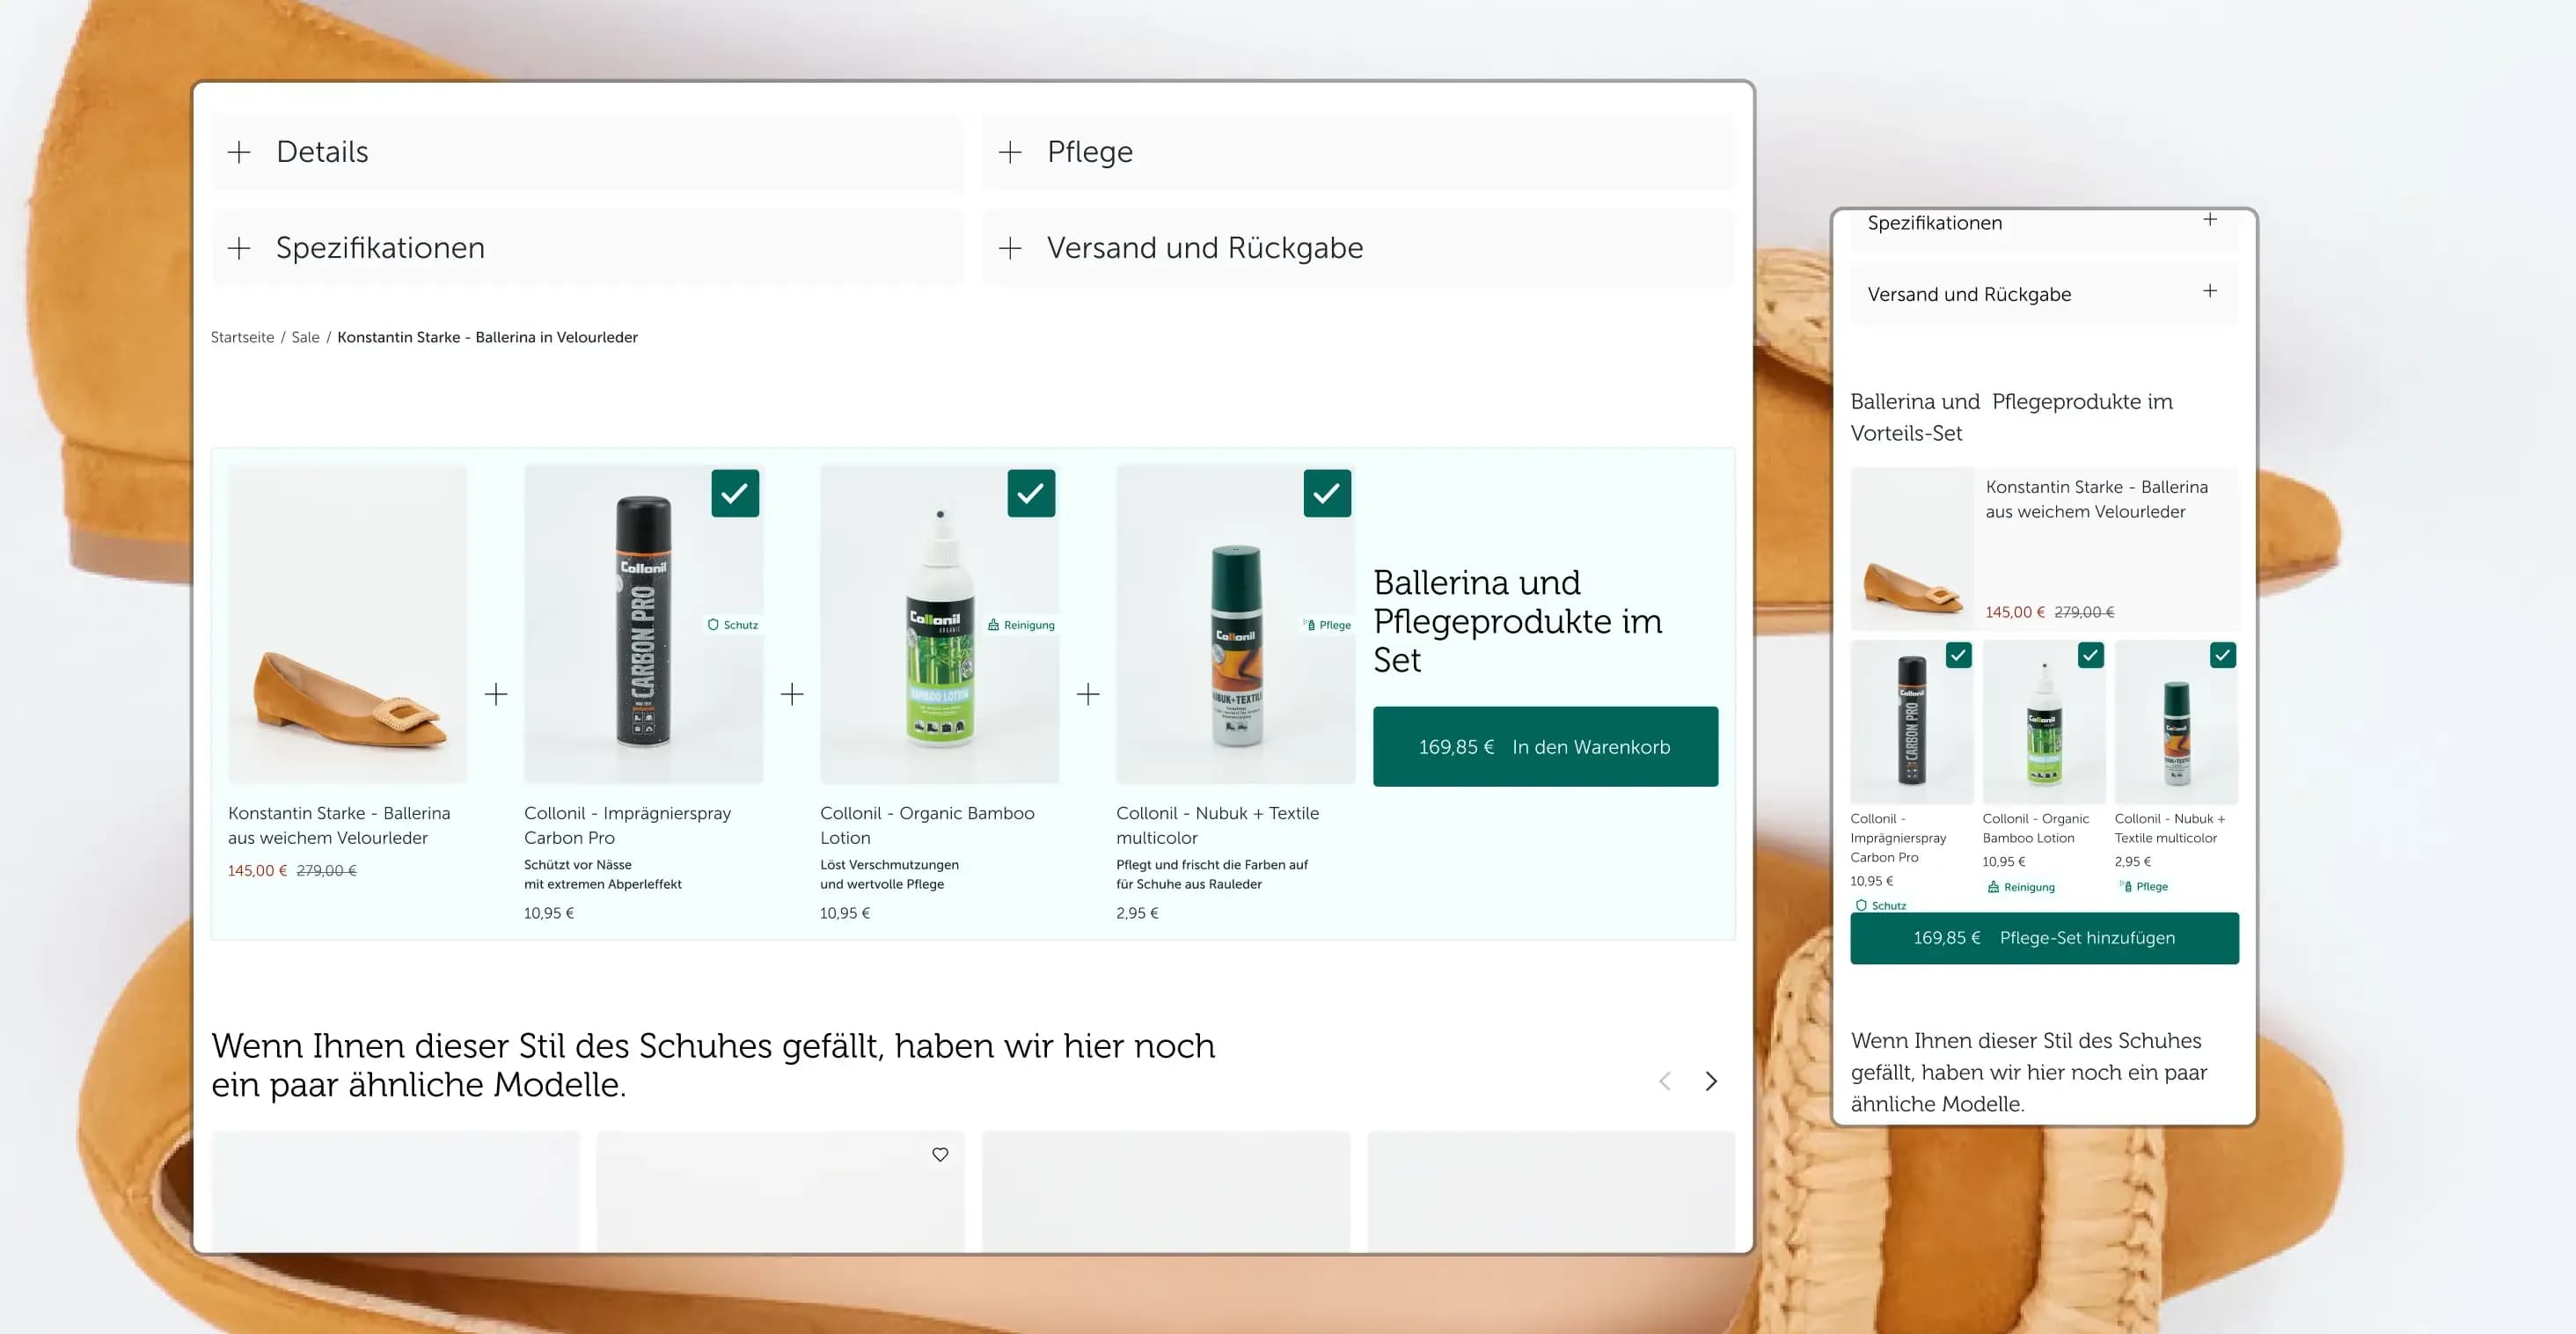The height and width of the screenshot is (1334, 2576).
Task: Click the mobile '145,00 €' sale price
Action: [2015, 612]
